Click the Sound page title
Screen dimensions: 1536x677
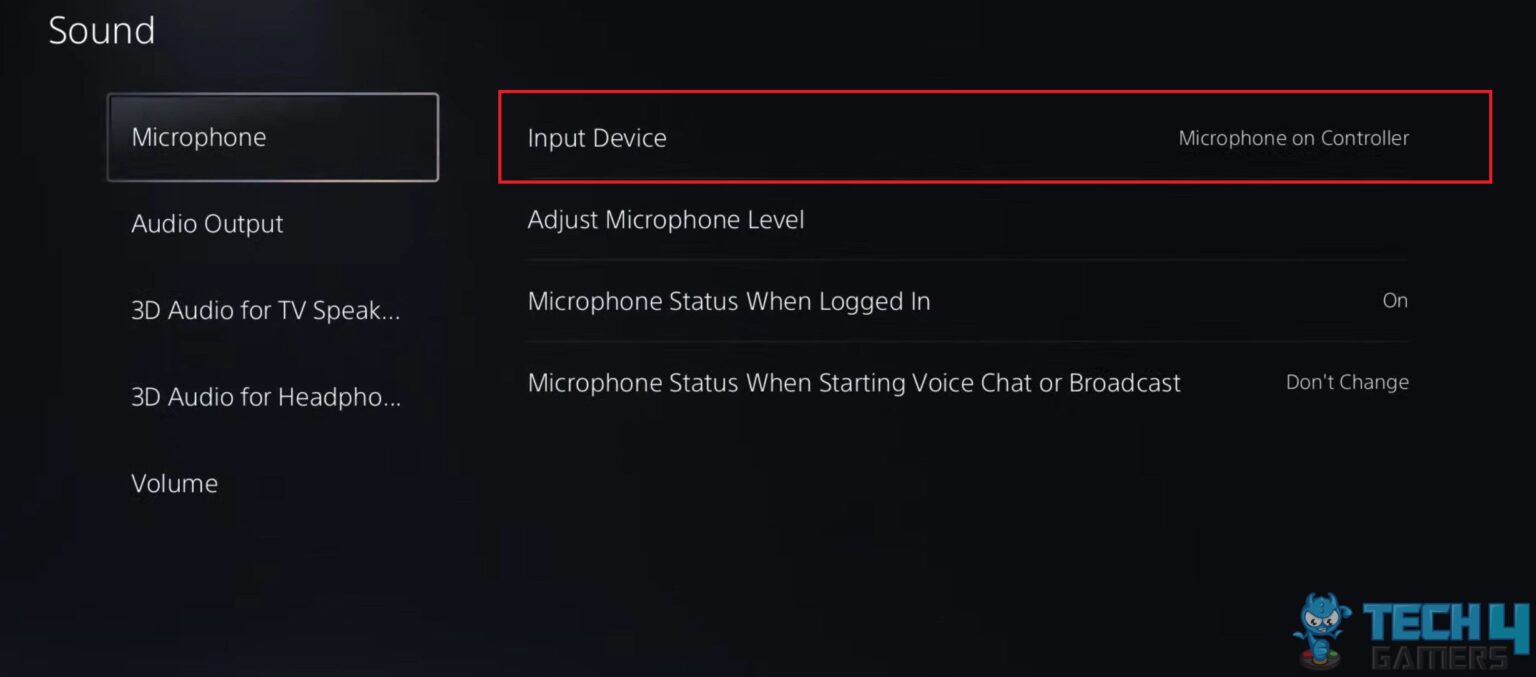pyautogui.click(x=102, y=30)
